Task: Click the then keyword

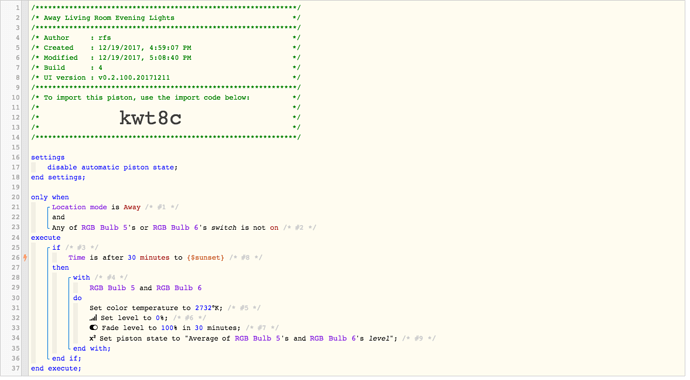Action: (60, 268)
